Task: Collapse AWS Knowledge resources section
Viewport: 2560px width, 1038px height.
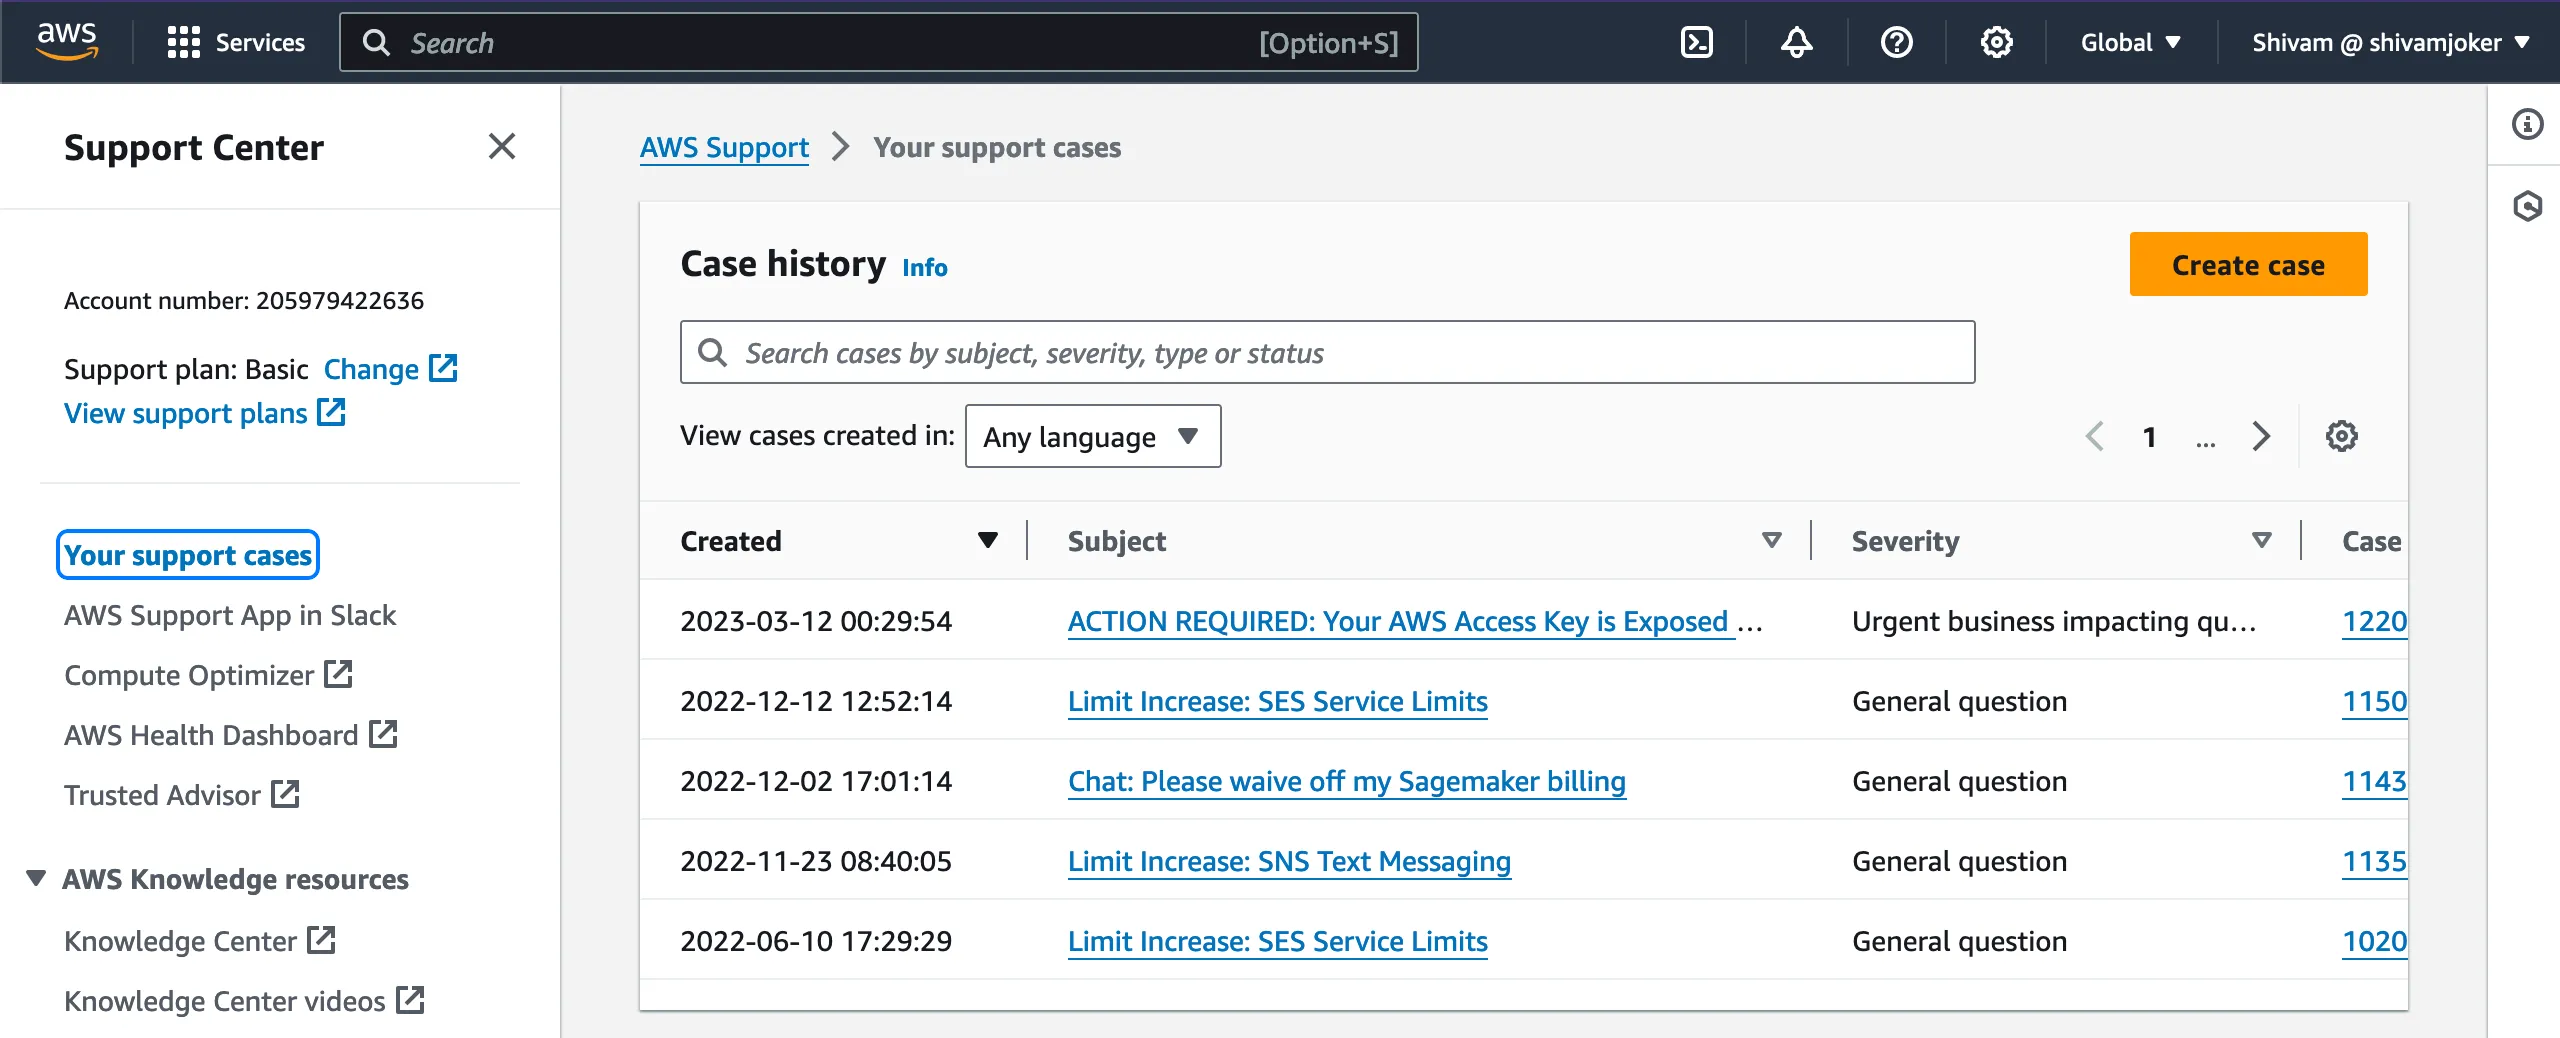Action: [36, 878]
